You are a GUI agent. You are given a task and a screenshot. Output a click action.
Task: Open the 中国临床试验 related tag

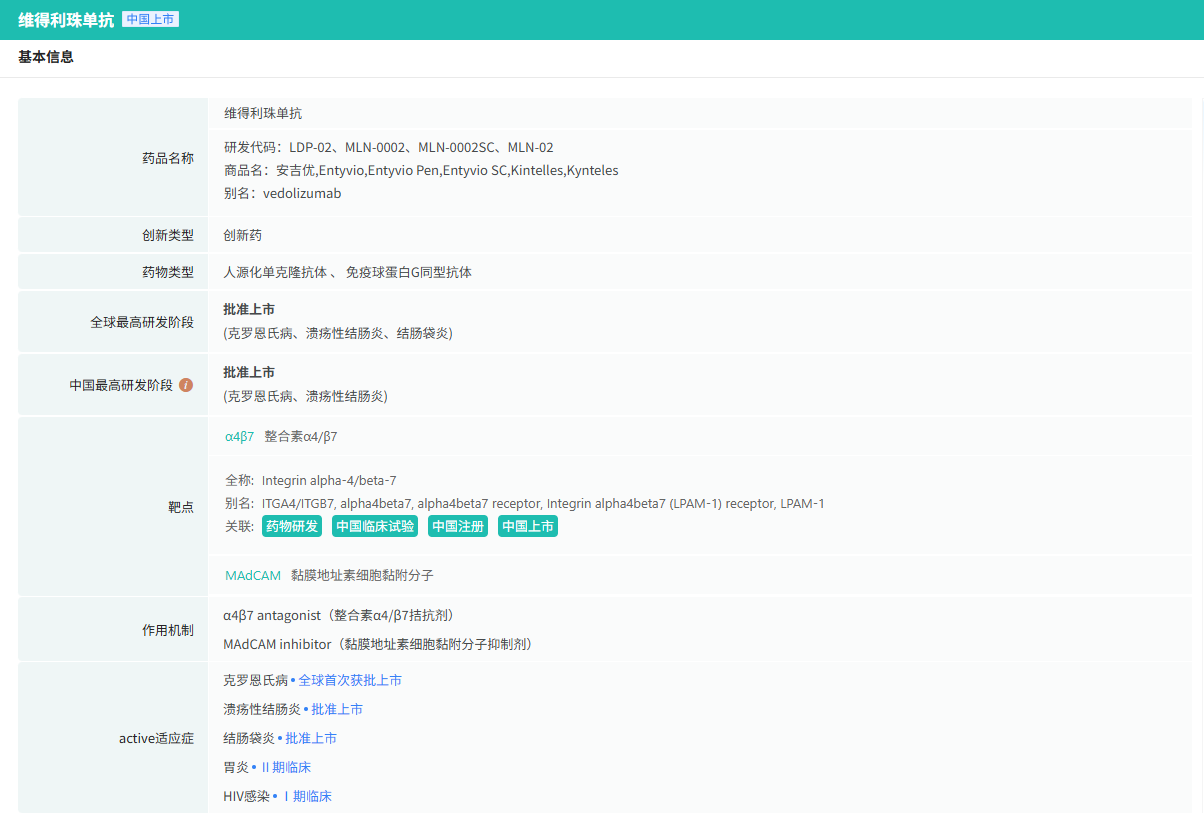click(375, 526)
